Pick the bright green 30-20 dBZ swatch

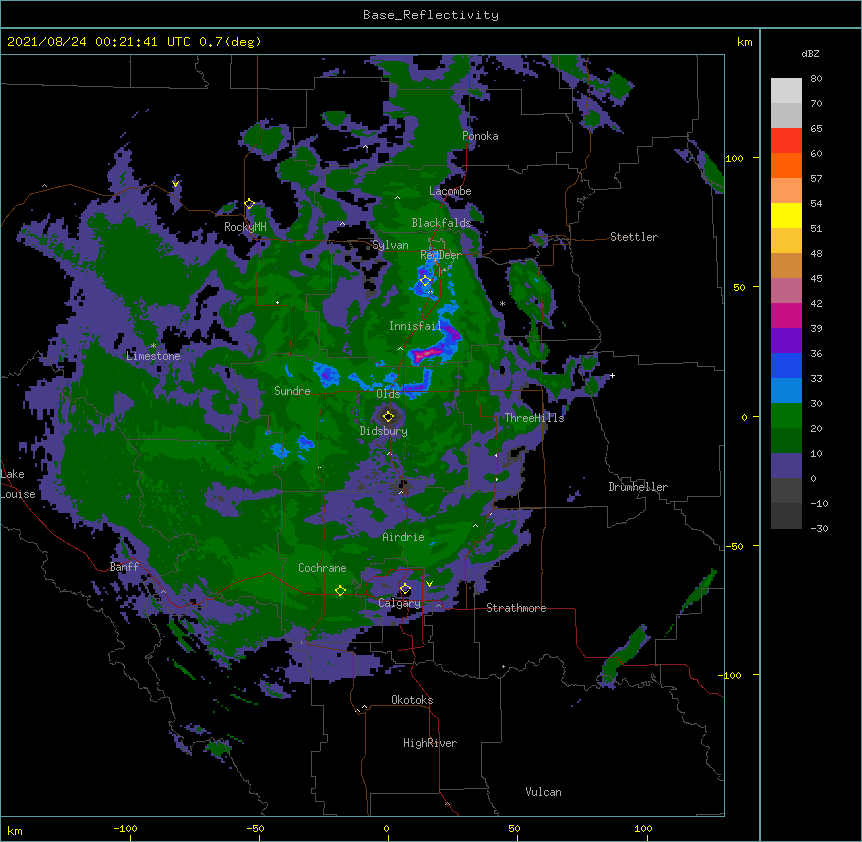(x=786, y=416)
